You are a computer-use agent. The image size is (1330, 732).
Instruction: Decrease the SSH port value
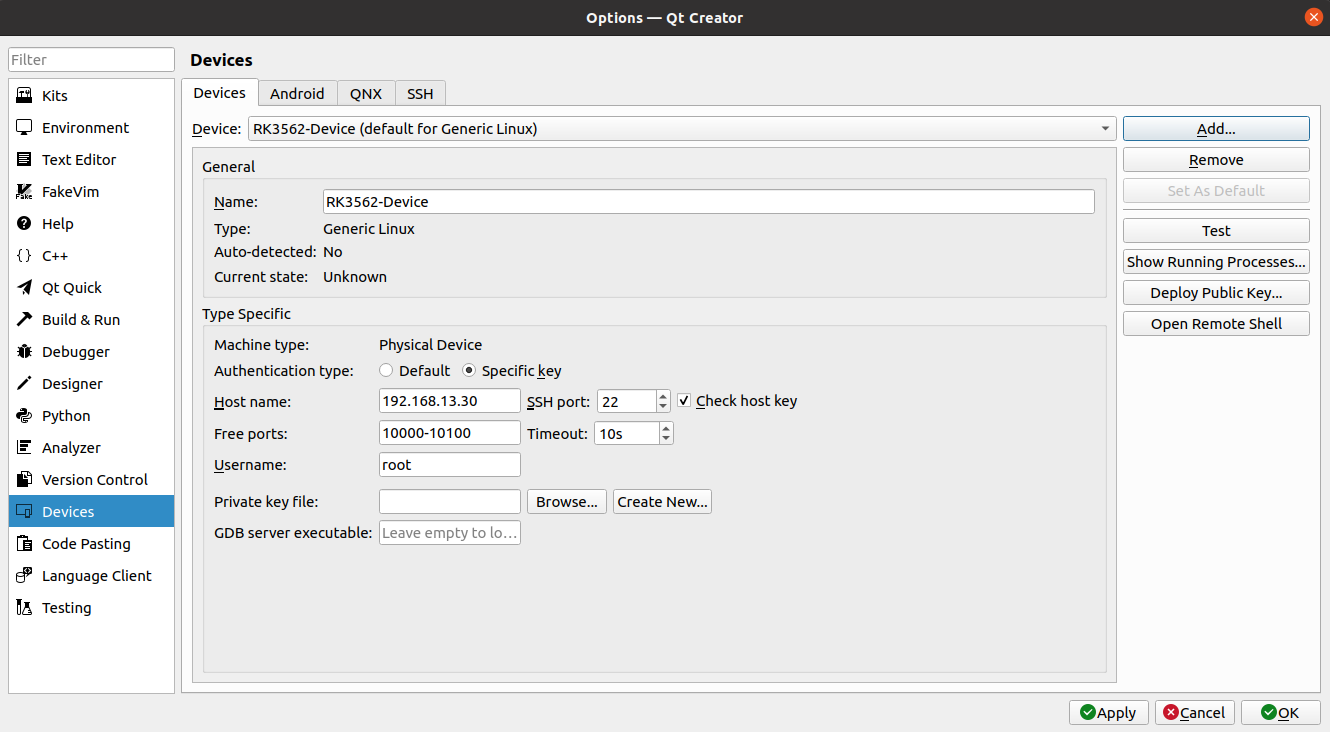pyautogui.click(x=663, y=407)
